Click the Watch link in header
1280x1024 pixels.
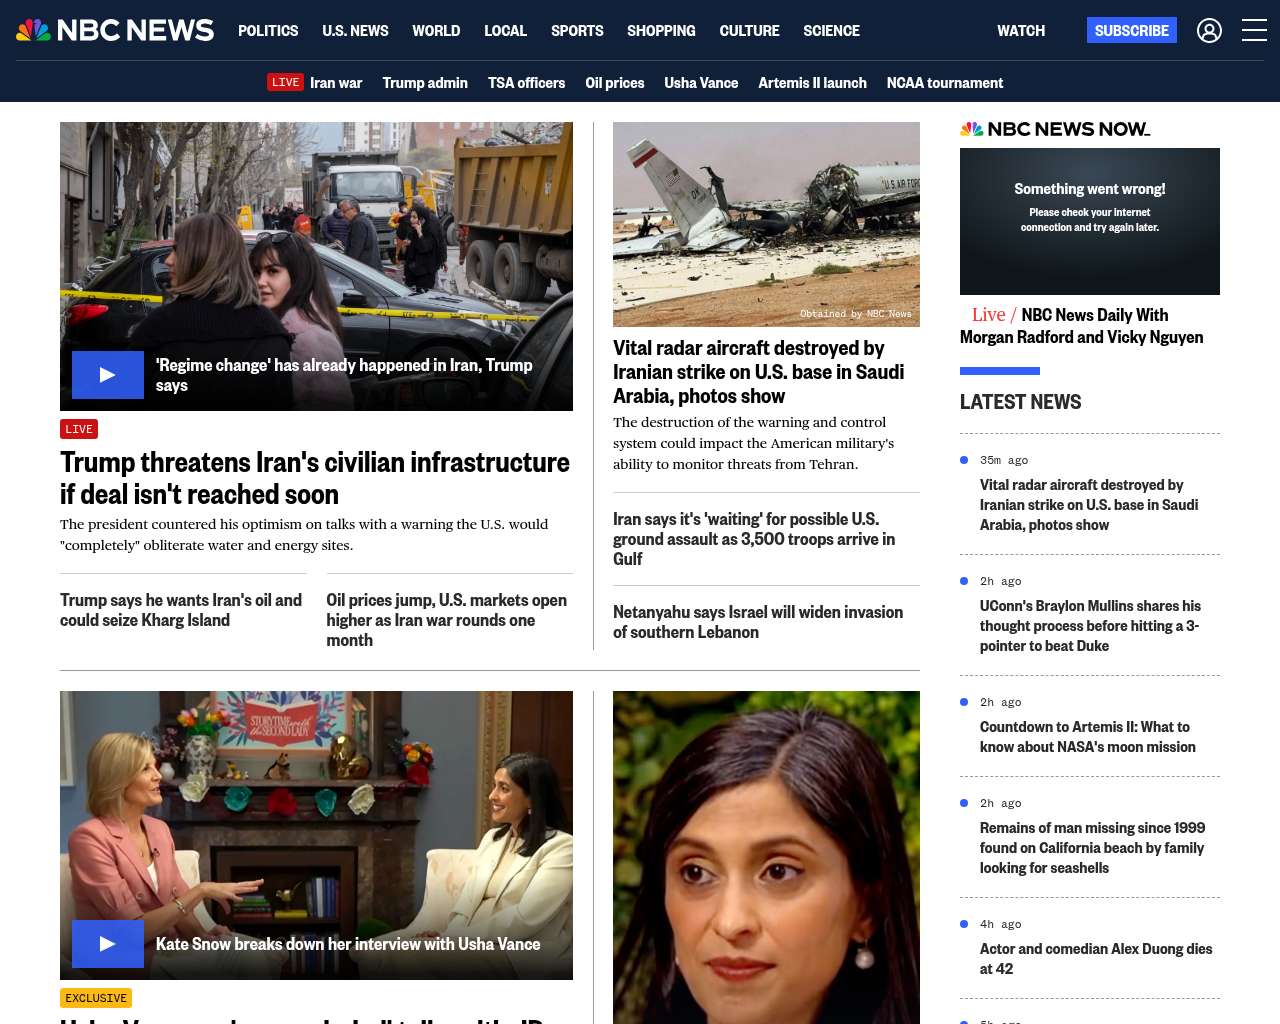(x=1021, y=31)
